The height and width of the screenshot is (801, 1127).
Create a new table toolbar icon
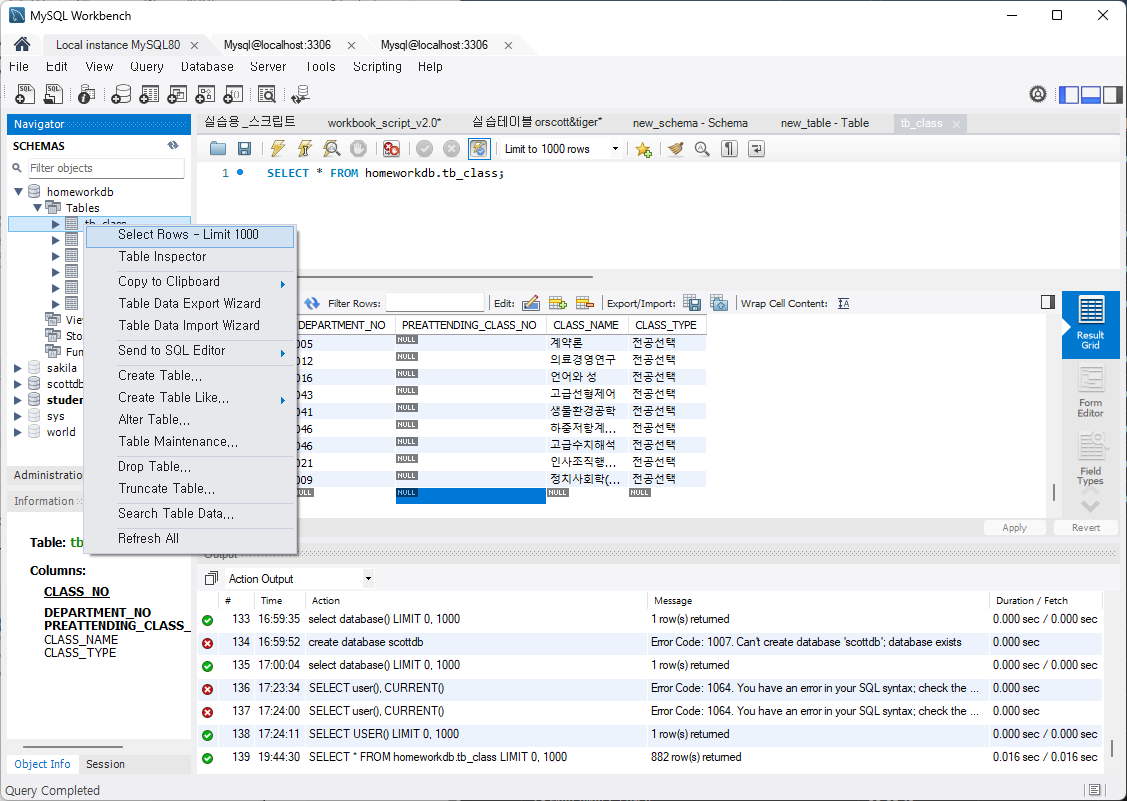click(149, 93)
